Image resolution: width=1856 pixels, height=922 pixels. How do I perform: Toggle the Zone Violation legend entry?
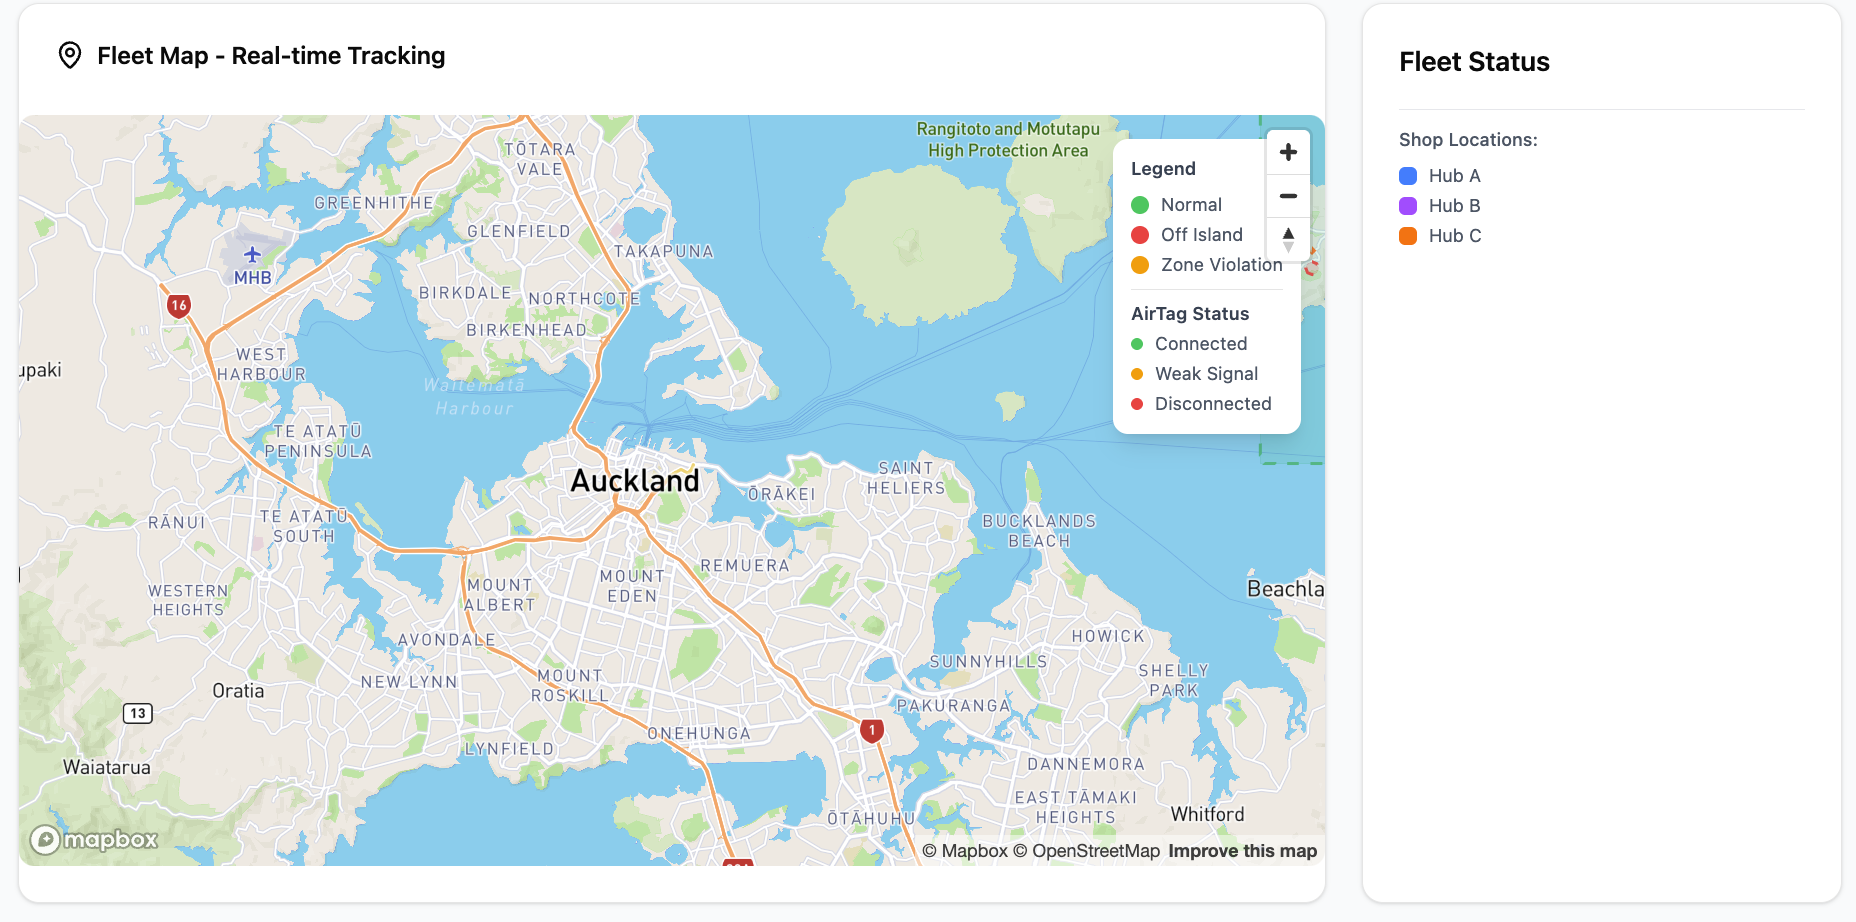(x=1221, y=264)
